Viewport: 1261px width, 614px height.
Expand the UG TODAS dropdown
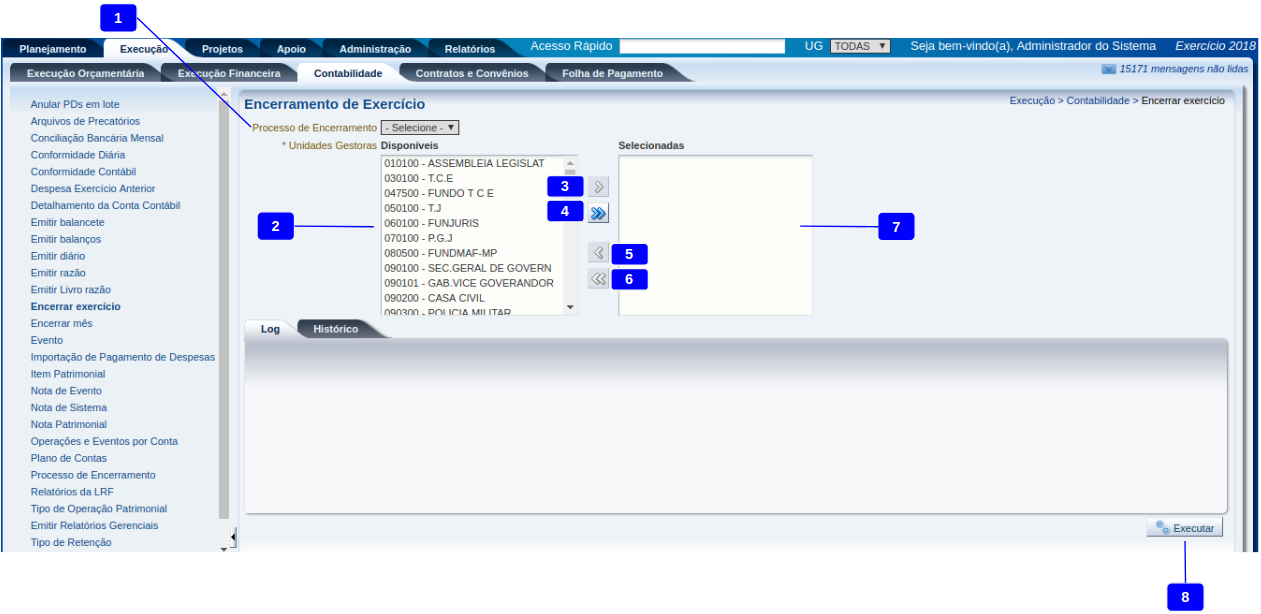point(860,46)
